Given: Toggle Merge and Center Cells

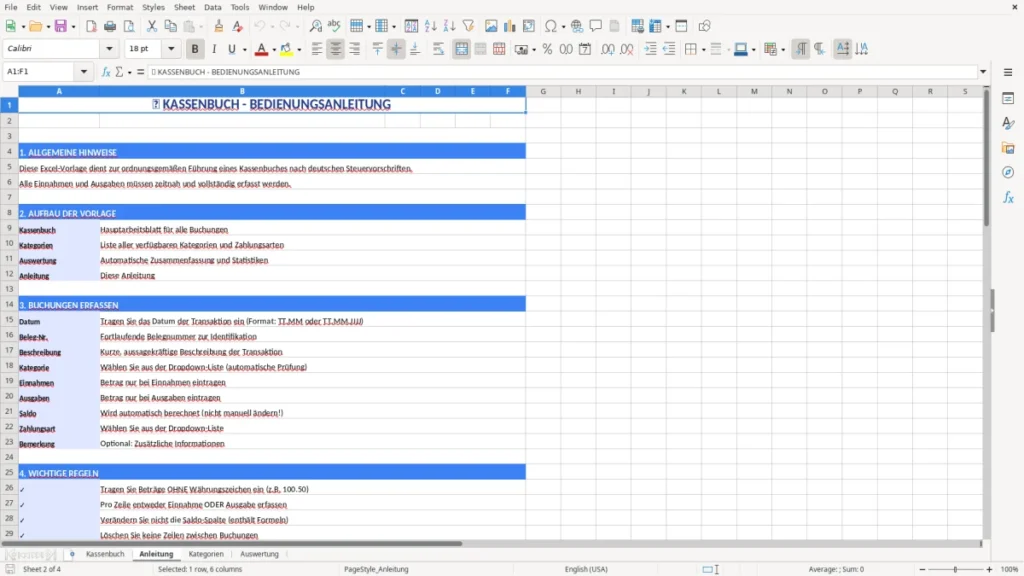Looking at the screenshot, I should (461, 49).
